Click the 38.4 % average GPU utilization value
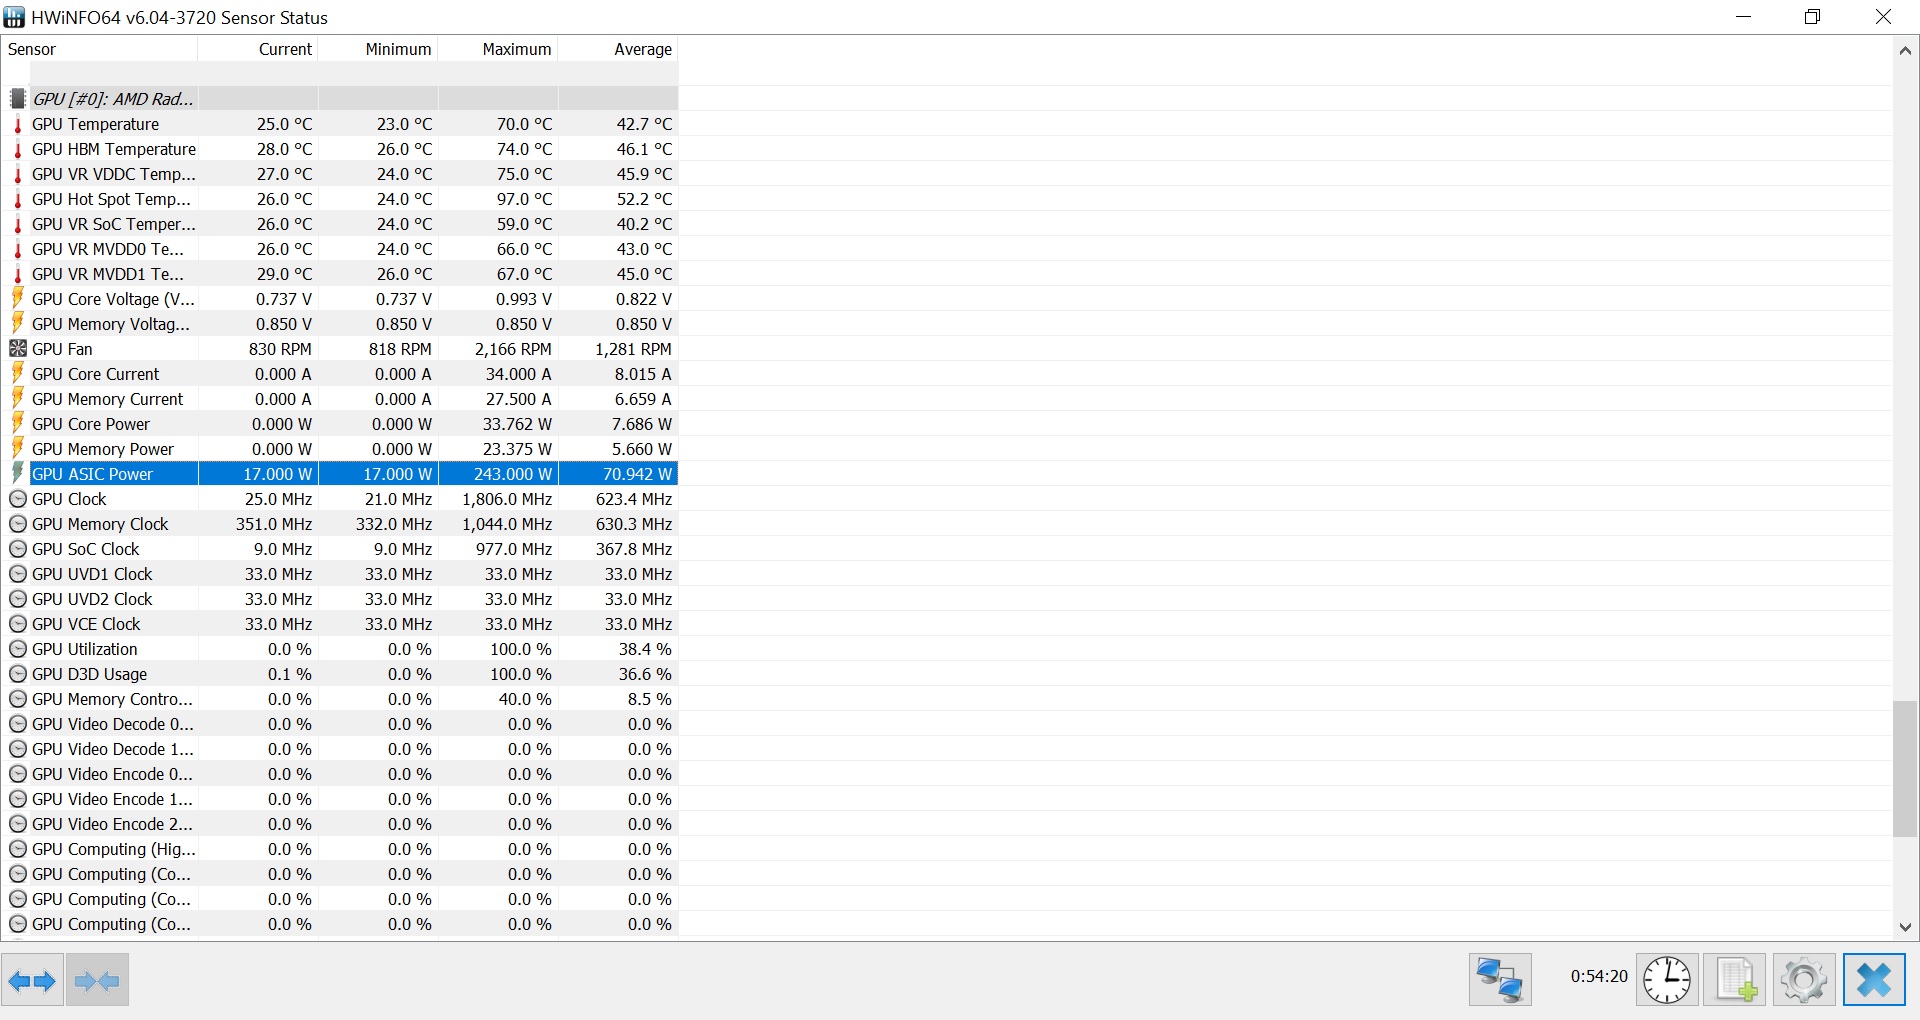1920x1020 pixels. tap(645, 649)
